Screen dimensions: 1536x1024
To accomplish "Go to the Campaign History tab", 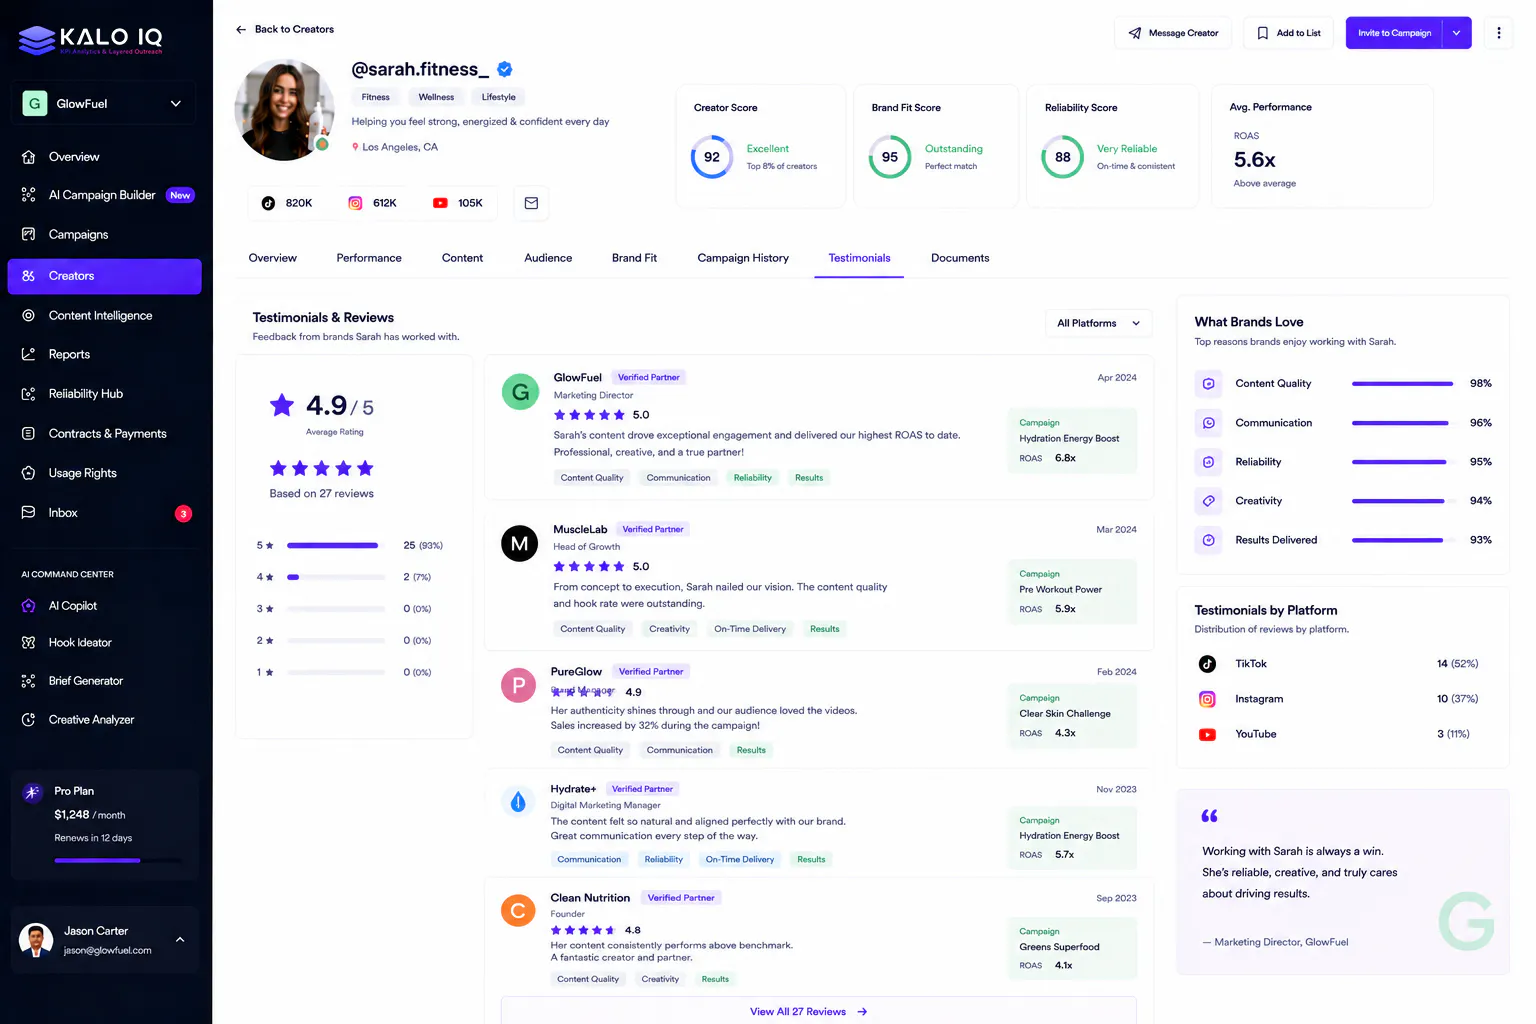I will point(743,258).
